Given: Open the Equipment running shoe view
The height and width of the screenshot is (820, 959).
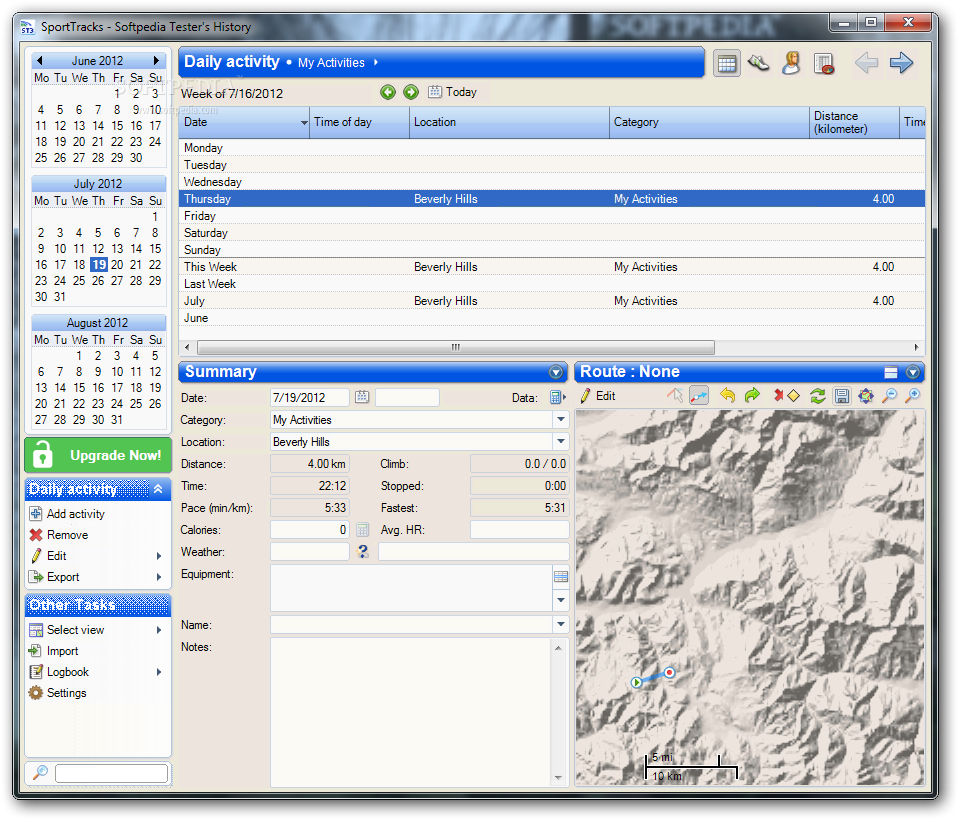Looking at the screenshot, I should [758, 62].
